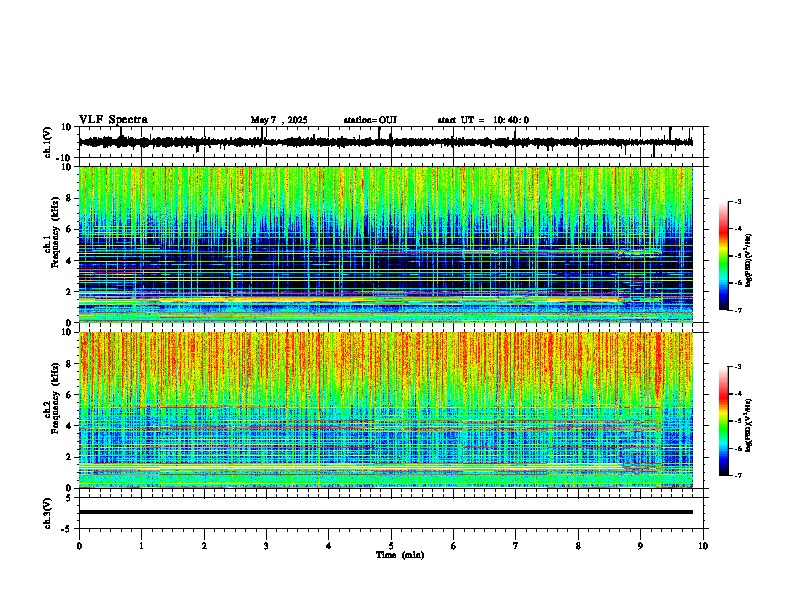Click the 'start UT = 10:40:0' text
The height and width of the screenshot is (612, 792).
(x=483, y=120)
